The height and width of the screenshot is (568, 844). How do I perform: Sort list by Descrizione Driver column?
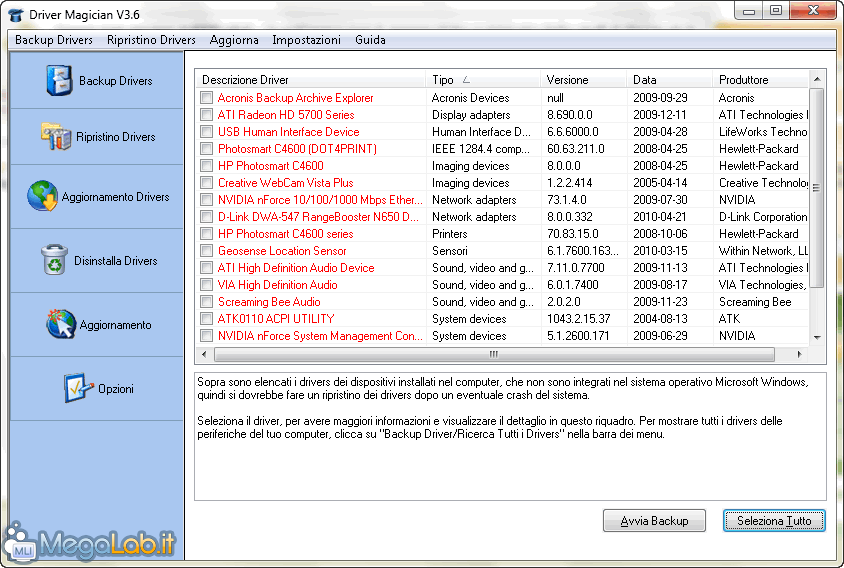point(310,80)
